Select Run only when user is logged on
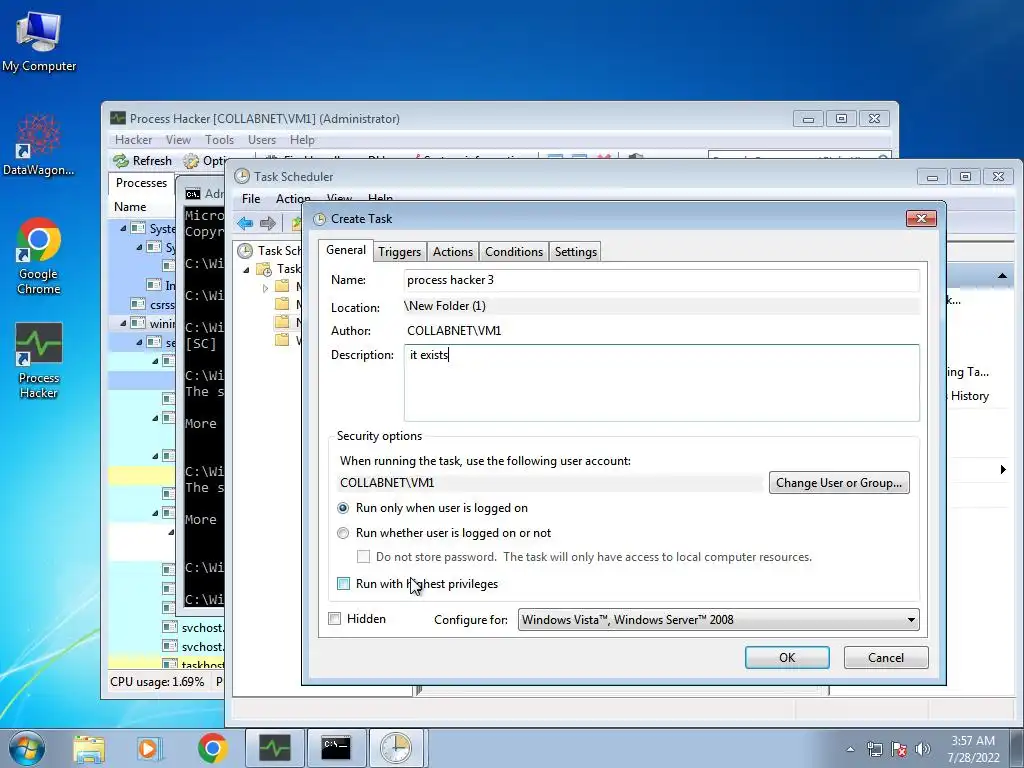The height and width of the screenshot is (768, 1024). point(343,508)
